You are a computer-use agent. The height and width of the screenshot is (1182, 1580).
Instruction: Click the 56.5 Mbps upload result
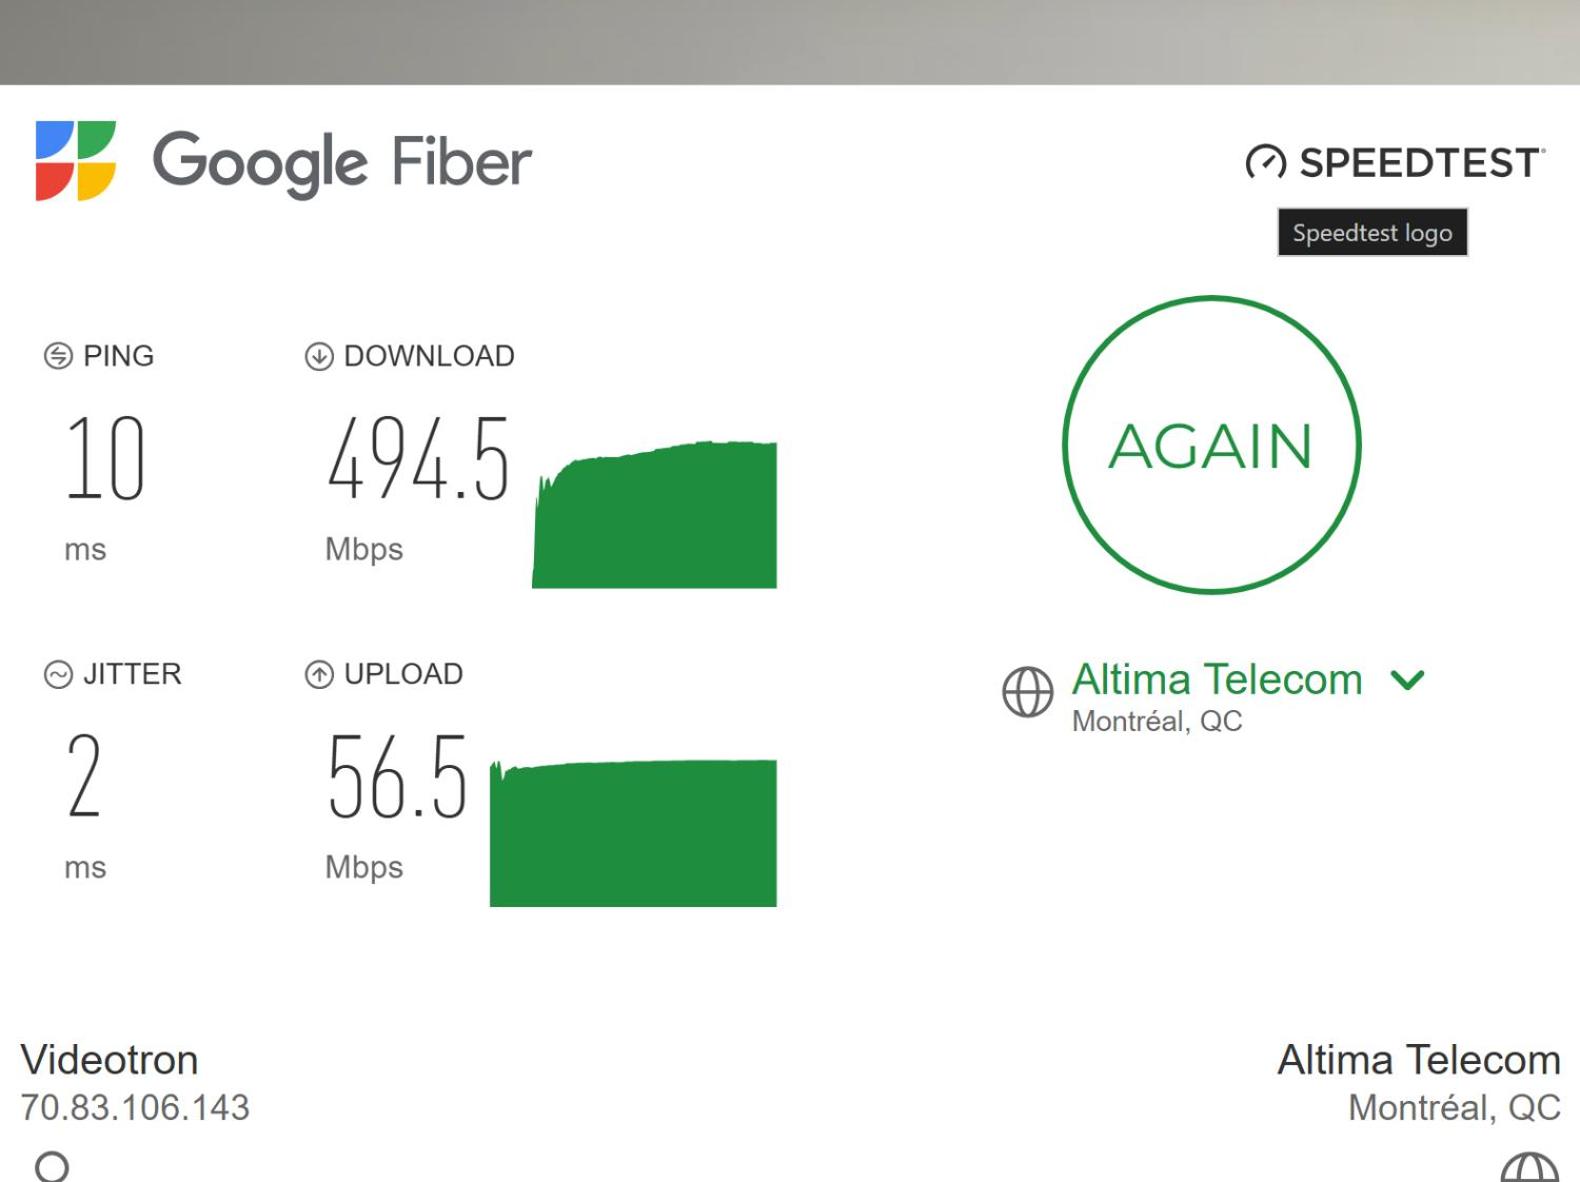398,777
